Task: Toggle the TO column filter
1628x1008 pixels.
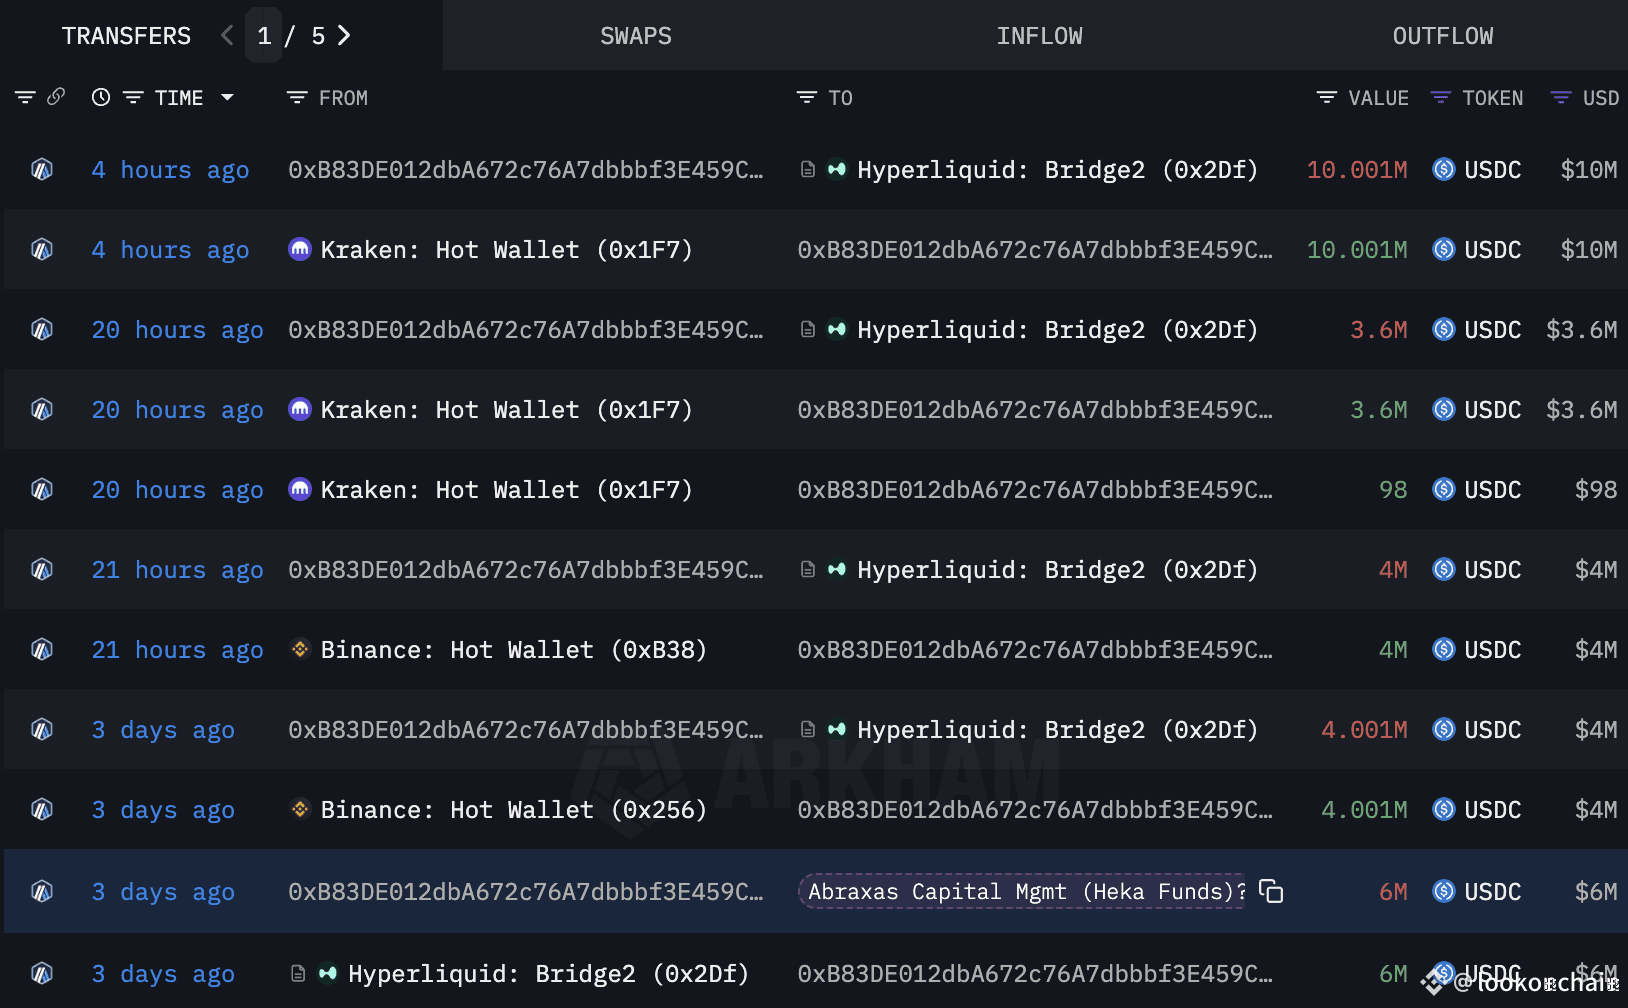Action: [x=806, y=97]
